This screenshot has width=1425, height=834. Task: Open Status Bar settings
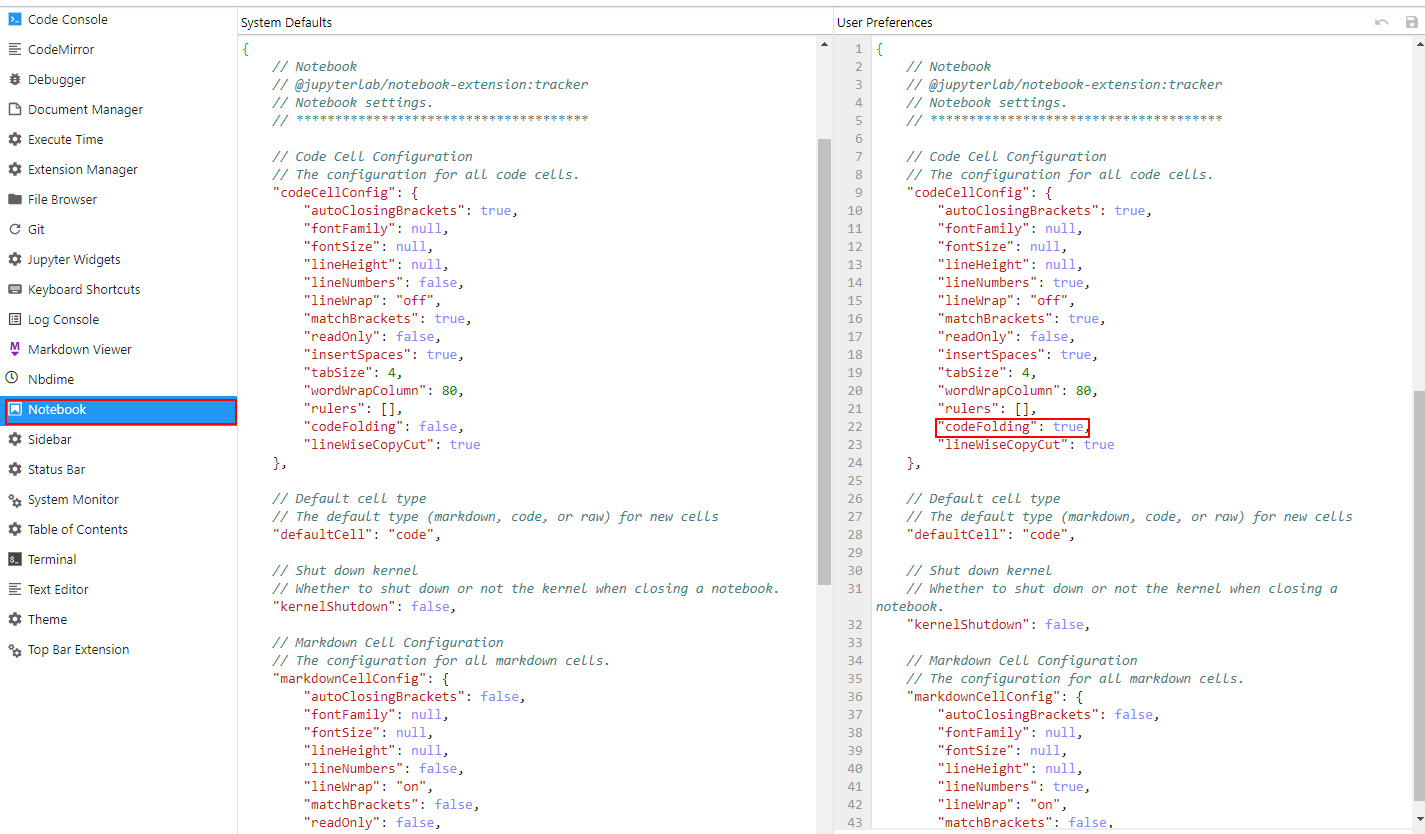coord(17,469)
